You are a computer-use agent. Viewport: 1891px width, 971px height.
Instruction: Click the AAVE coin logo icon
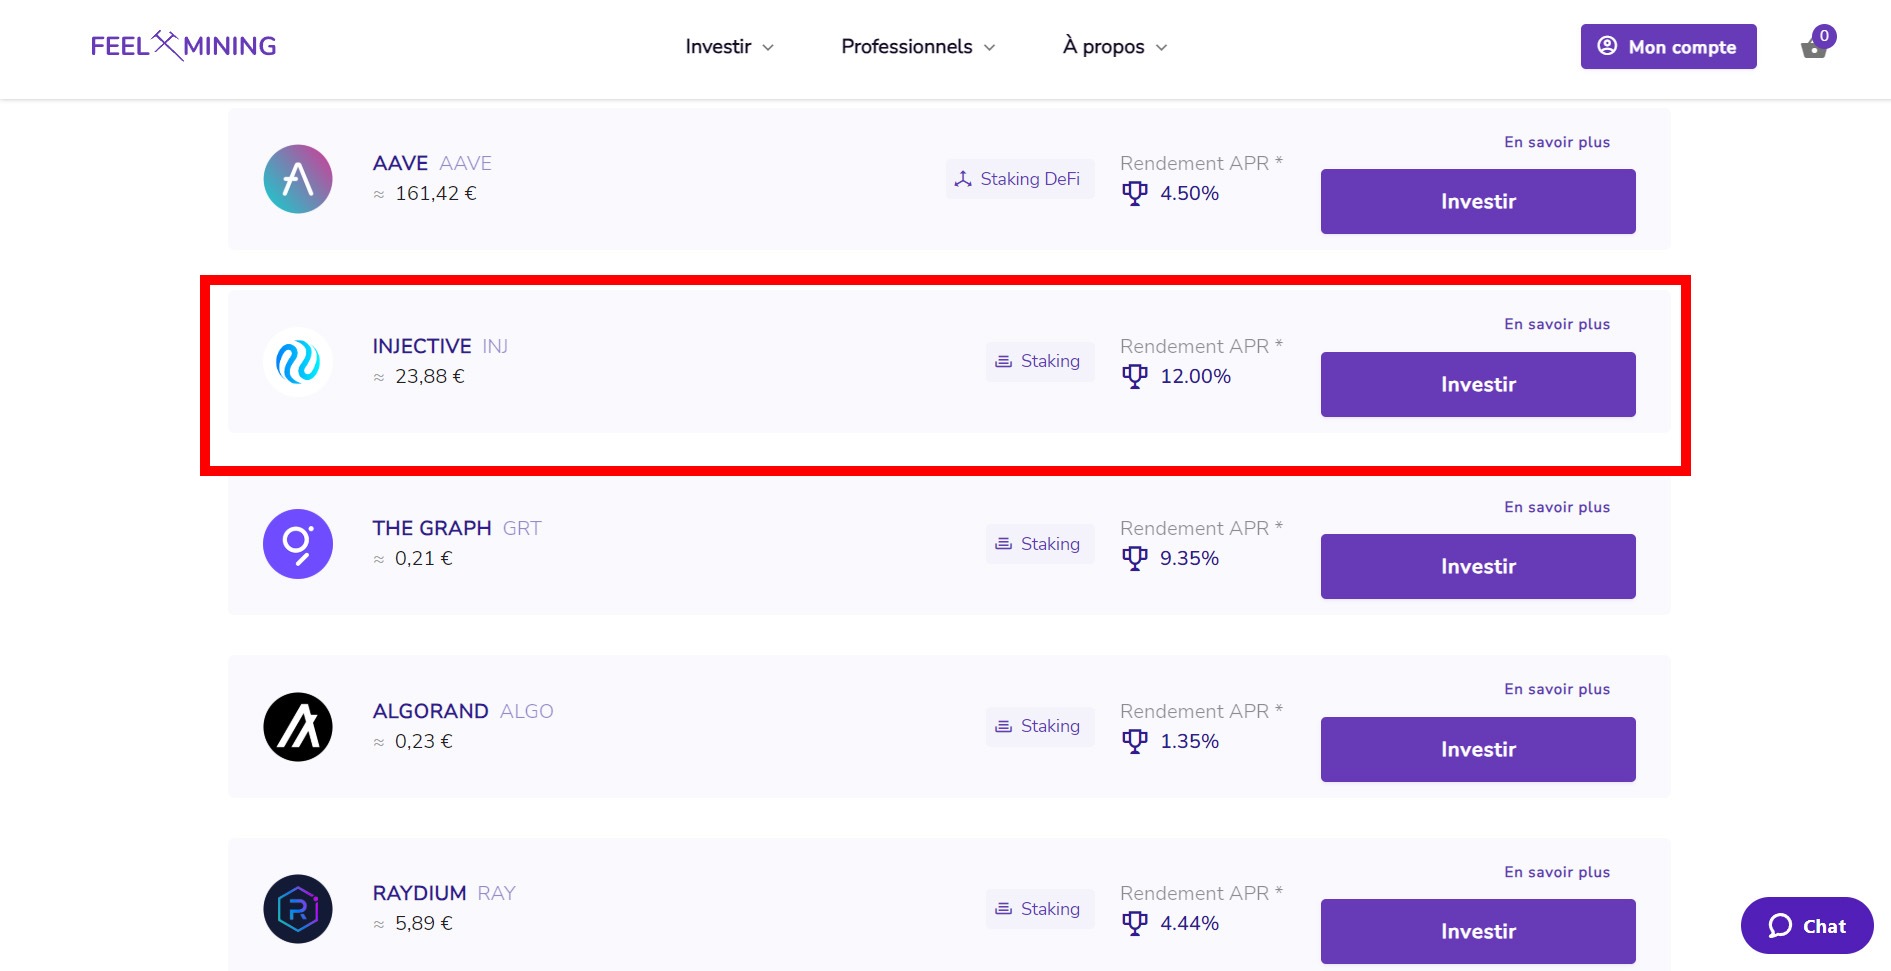297,179
